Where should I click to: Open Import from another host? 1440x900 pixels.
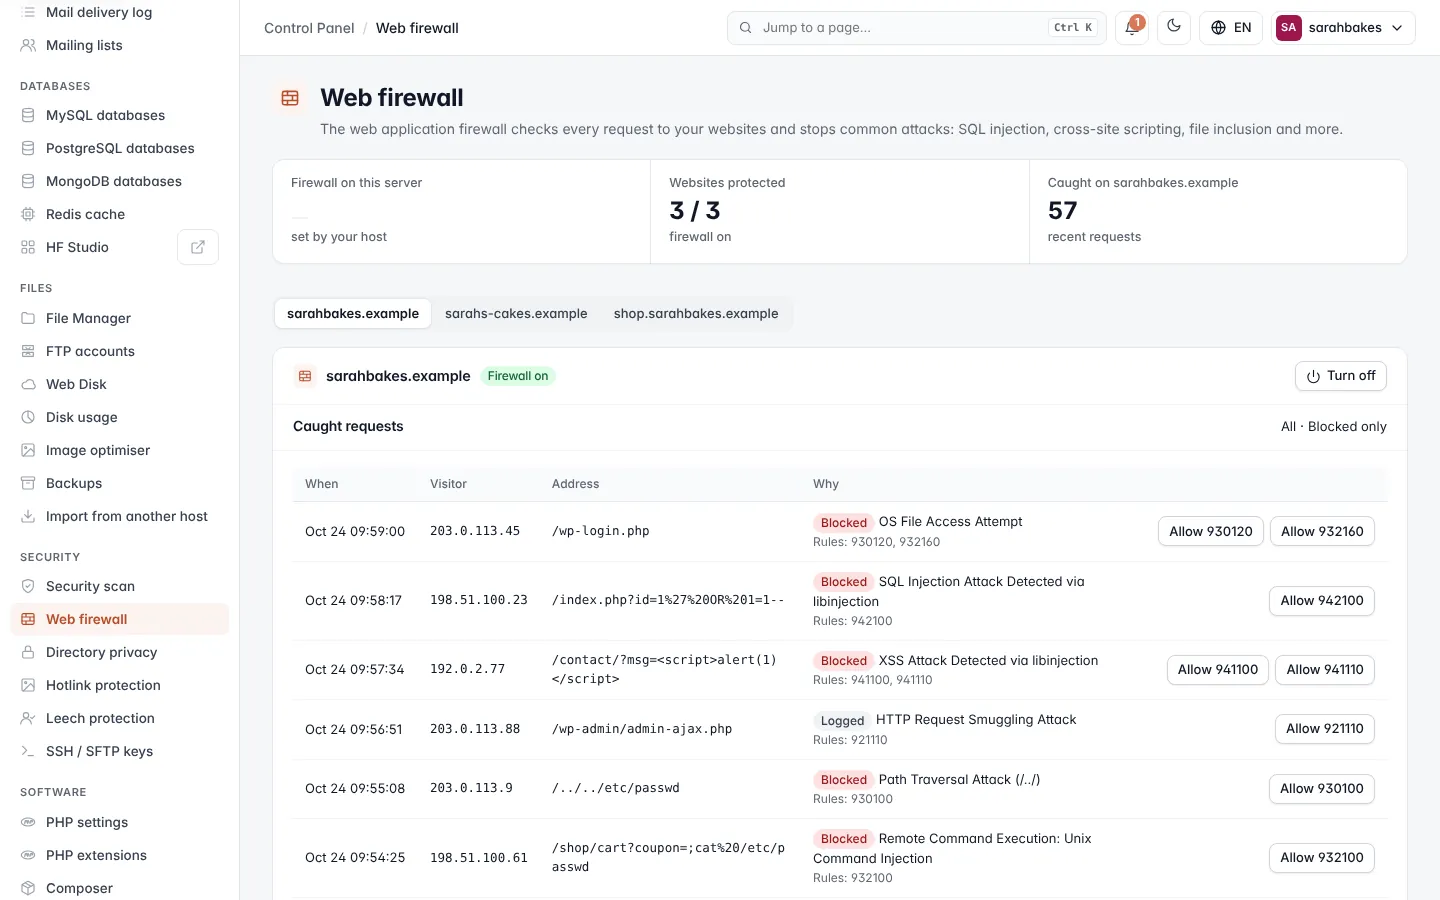click(x=120, y=516)
